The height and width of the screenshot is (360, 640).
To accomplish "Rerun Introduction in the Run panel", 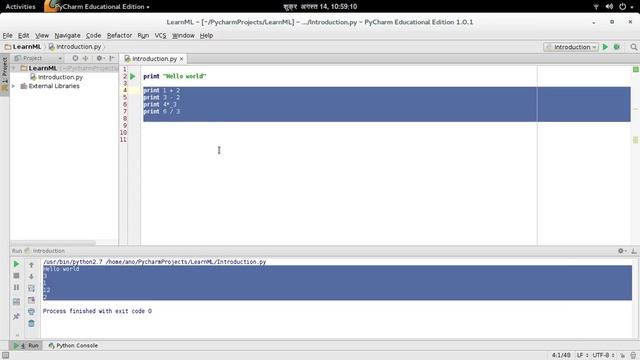I will [x=16, y=264].
